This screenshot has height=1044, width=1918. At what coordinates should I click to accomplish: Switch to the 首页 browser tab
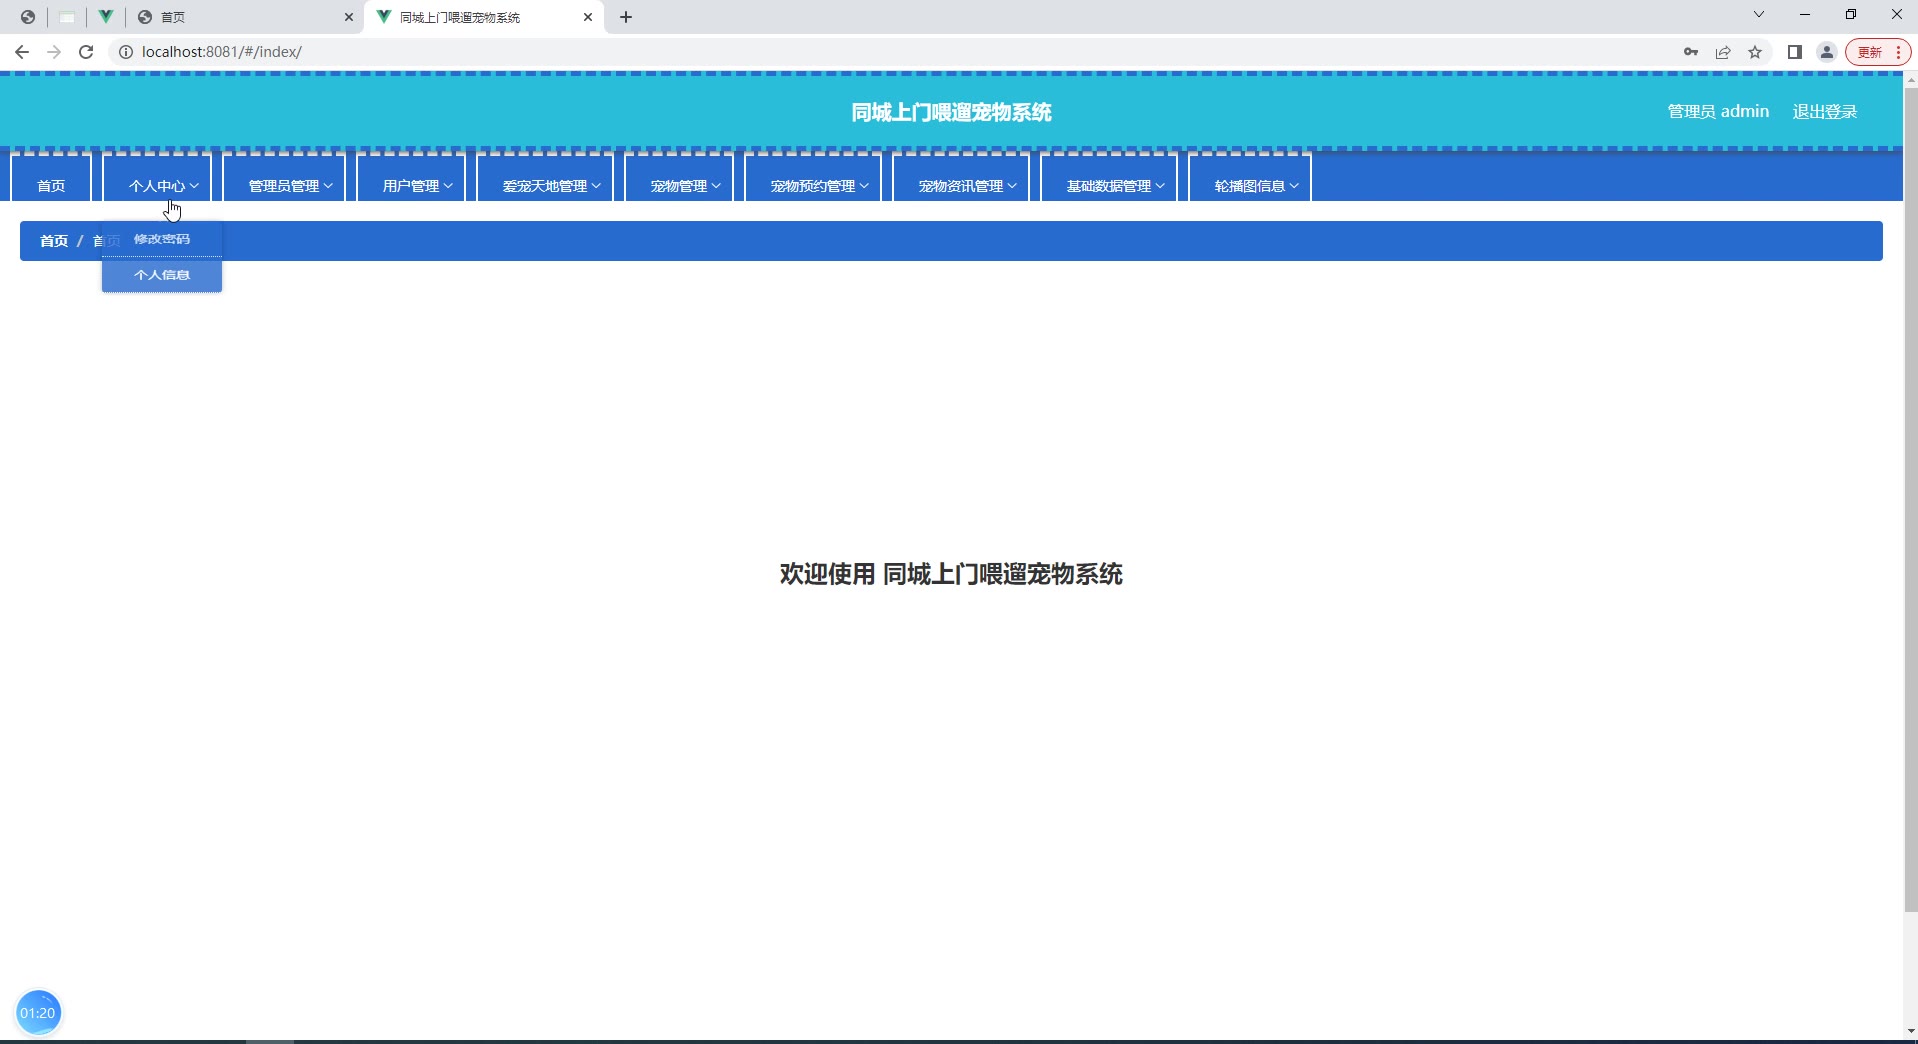click(245, 17)
